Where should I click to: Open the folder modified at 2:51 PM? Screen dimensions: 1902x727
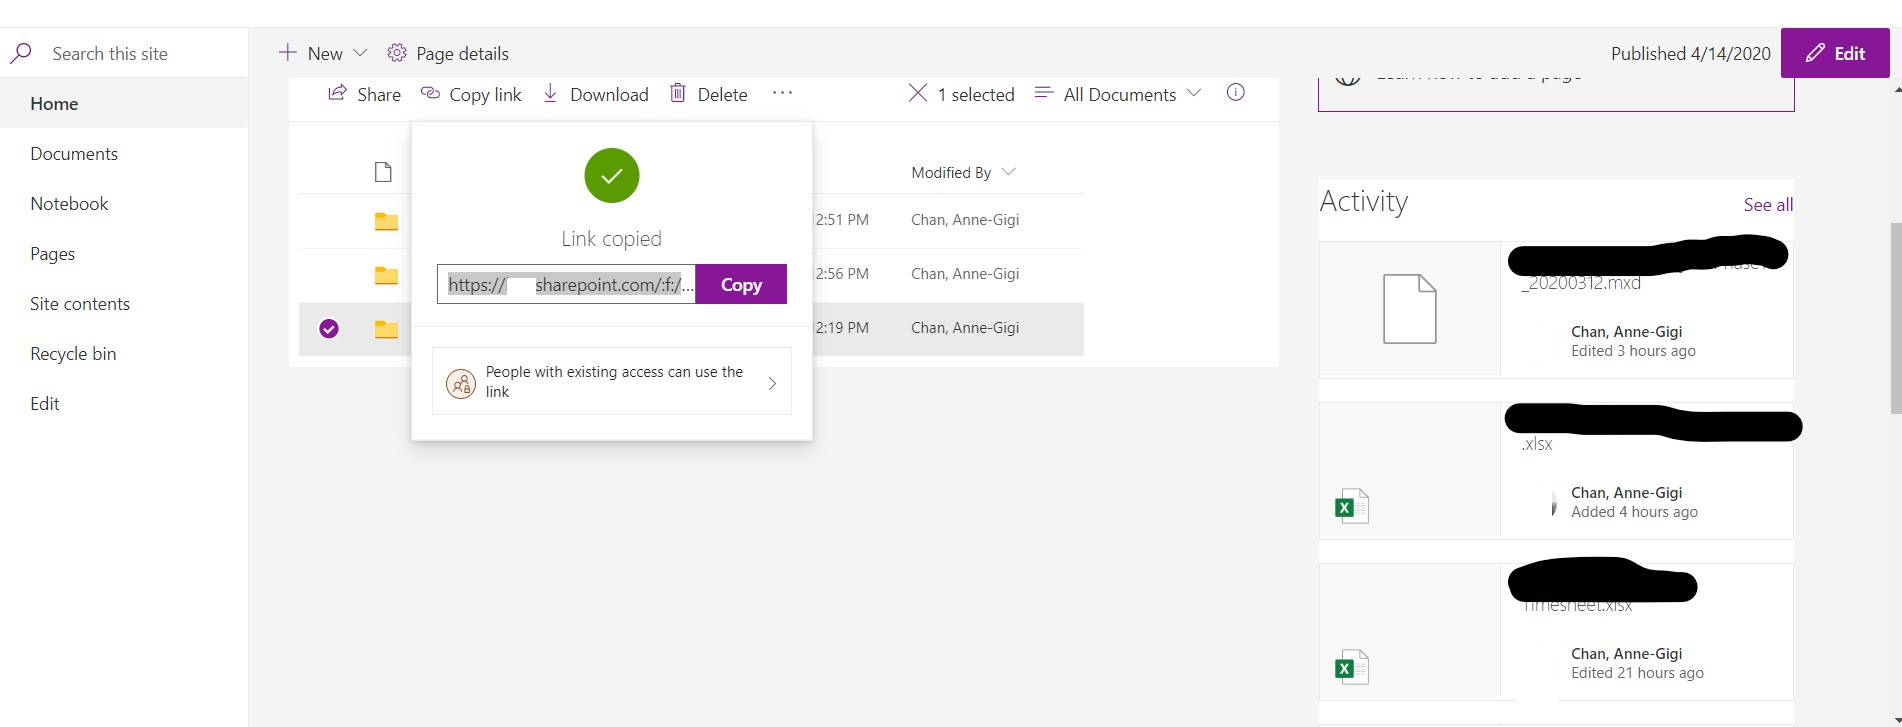click(x=386, y=221)
